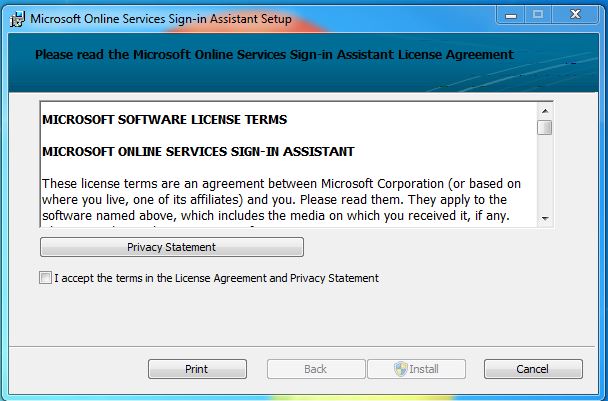The height and width of the screenshot is (401, 608).
Task: Maximize the setup window
Action: point(540,15)
